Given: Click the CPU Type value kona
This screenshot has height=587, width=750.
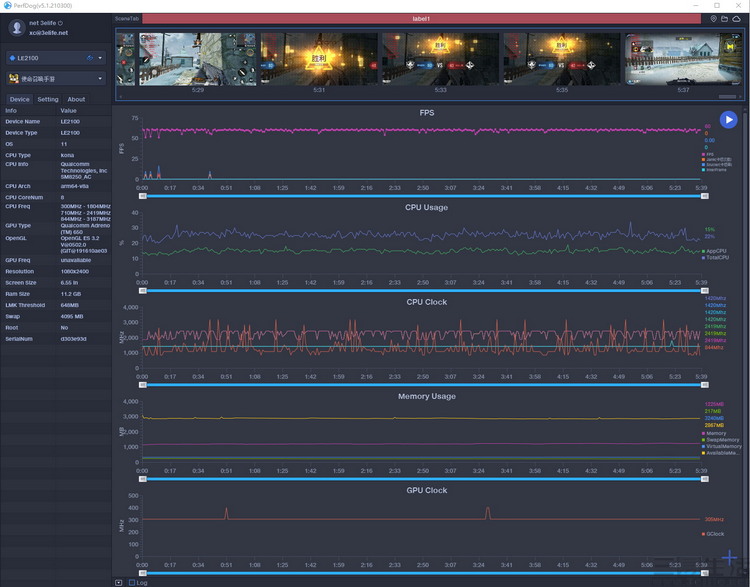Looking at the screenshot, I should pos(67,155).
